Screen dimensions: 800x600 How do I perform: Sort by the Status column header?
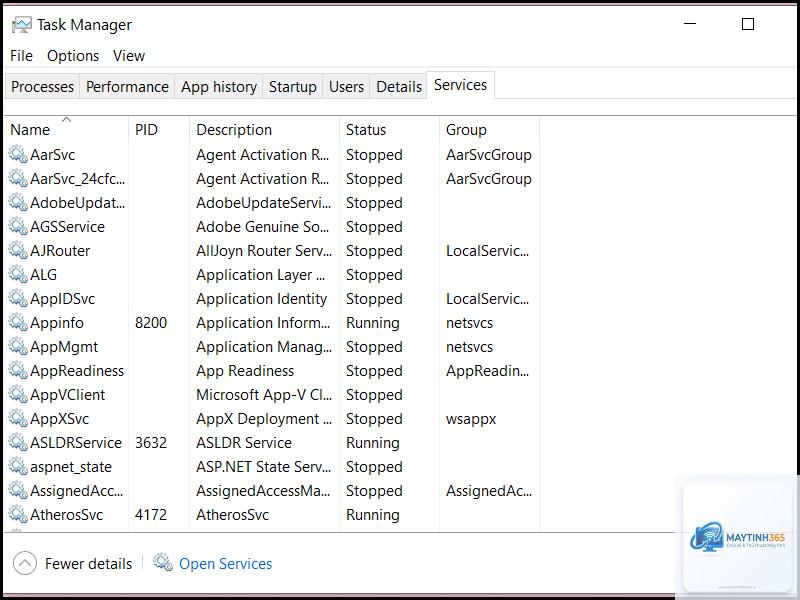tap(389, 130)
